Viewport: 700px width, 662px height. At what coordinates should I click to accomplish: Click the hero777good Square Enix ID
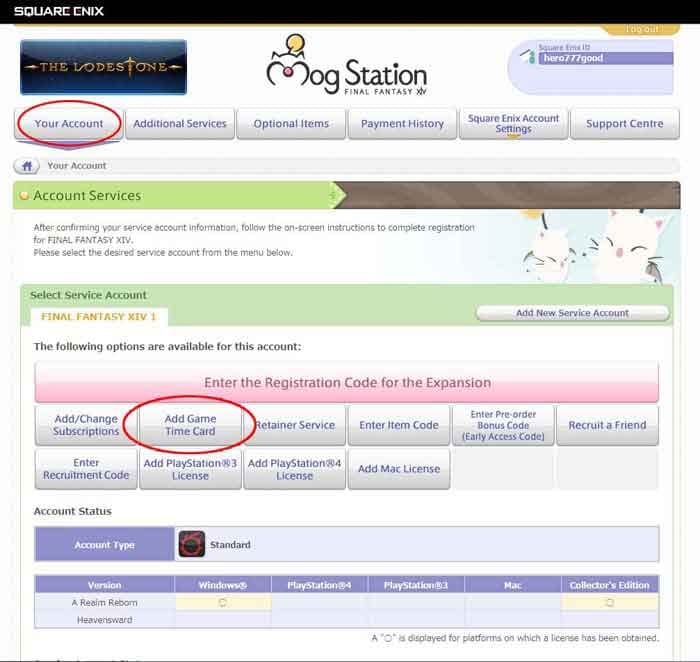coord(606,58)
